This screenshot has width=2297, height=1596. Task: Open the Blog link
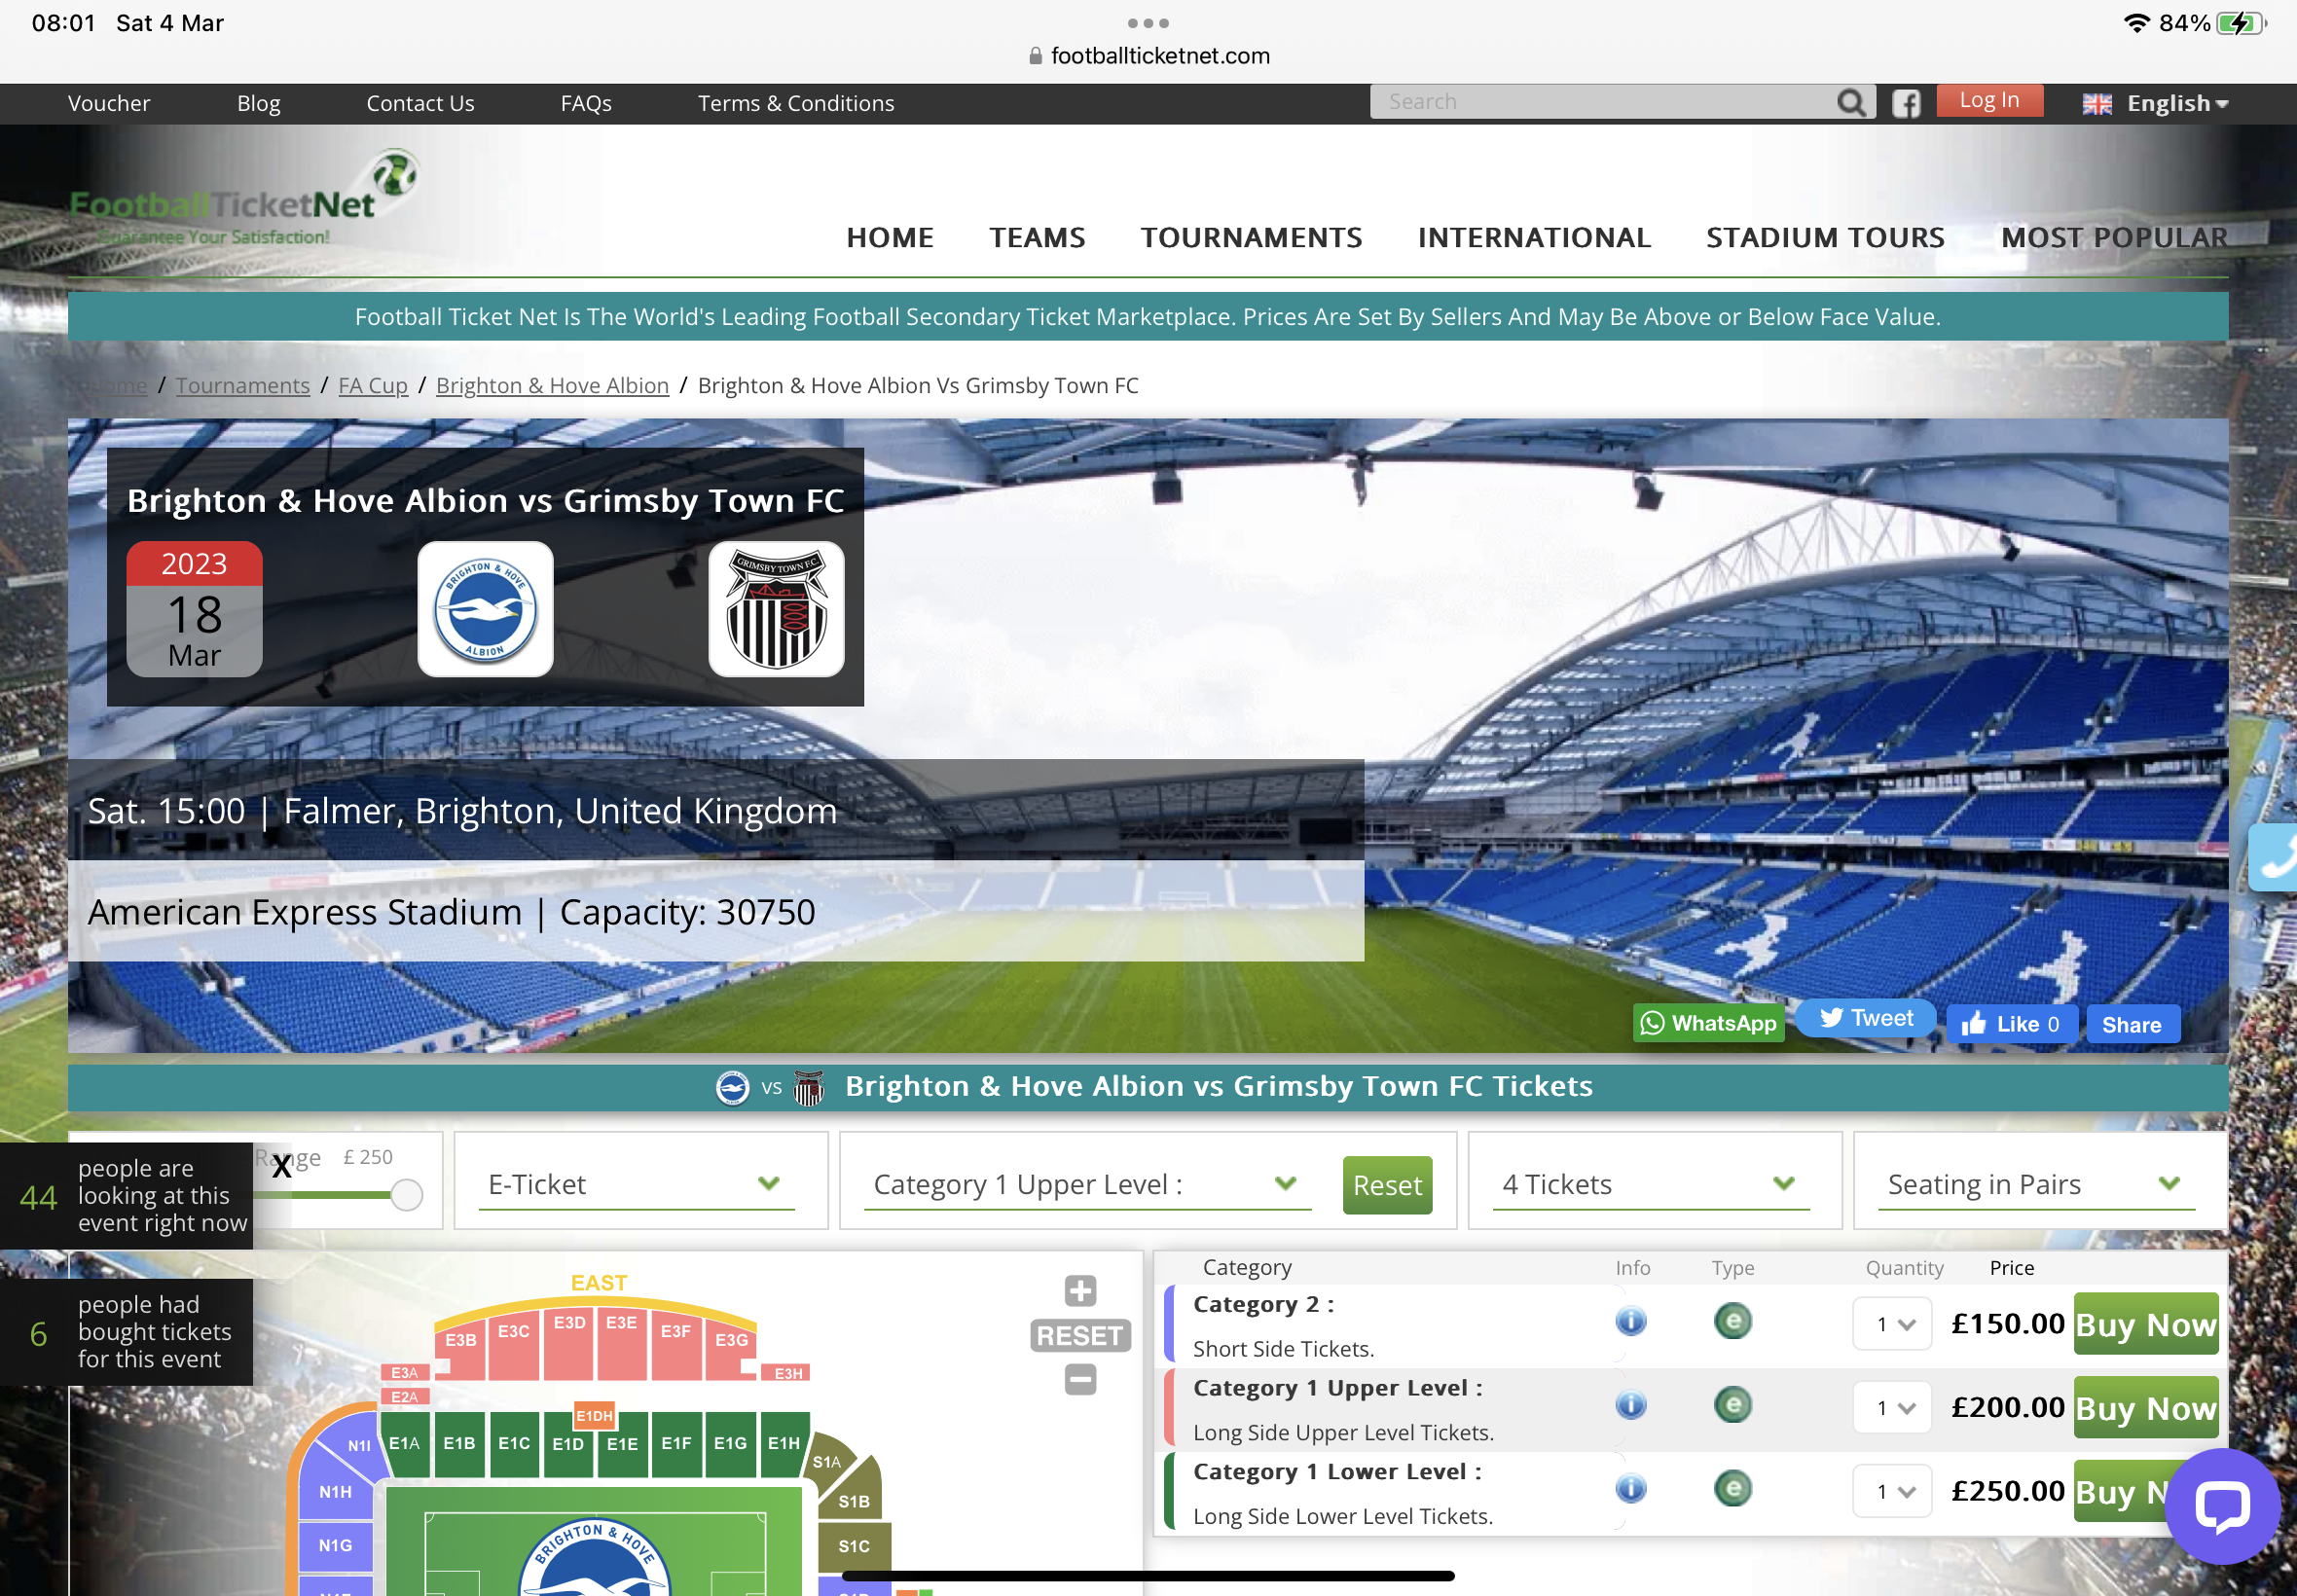258,103
